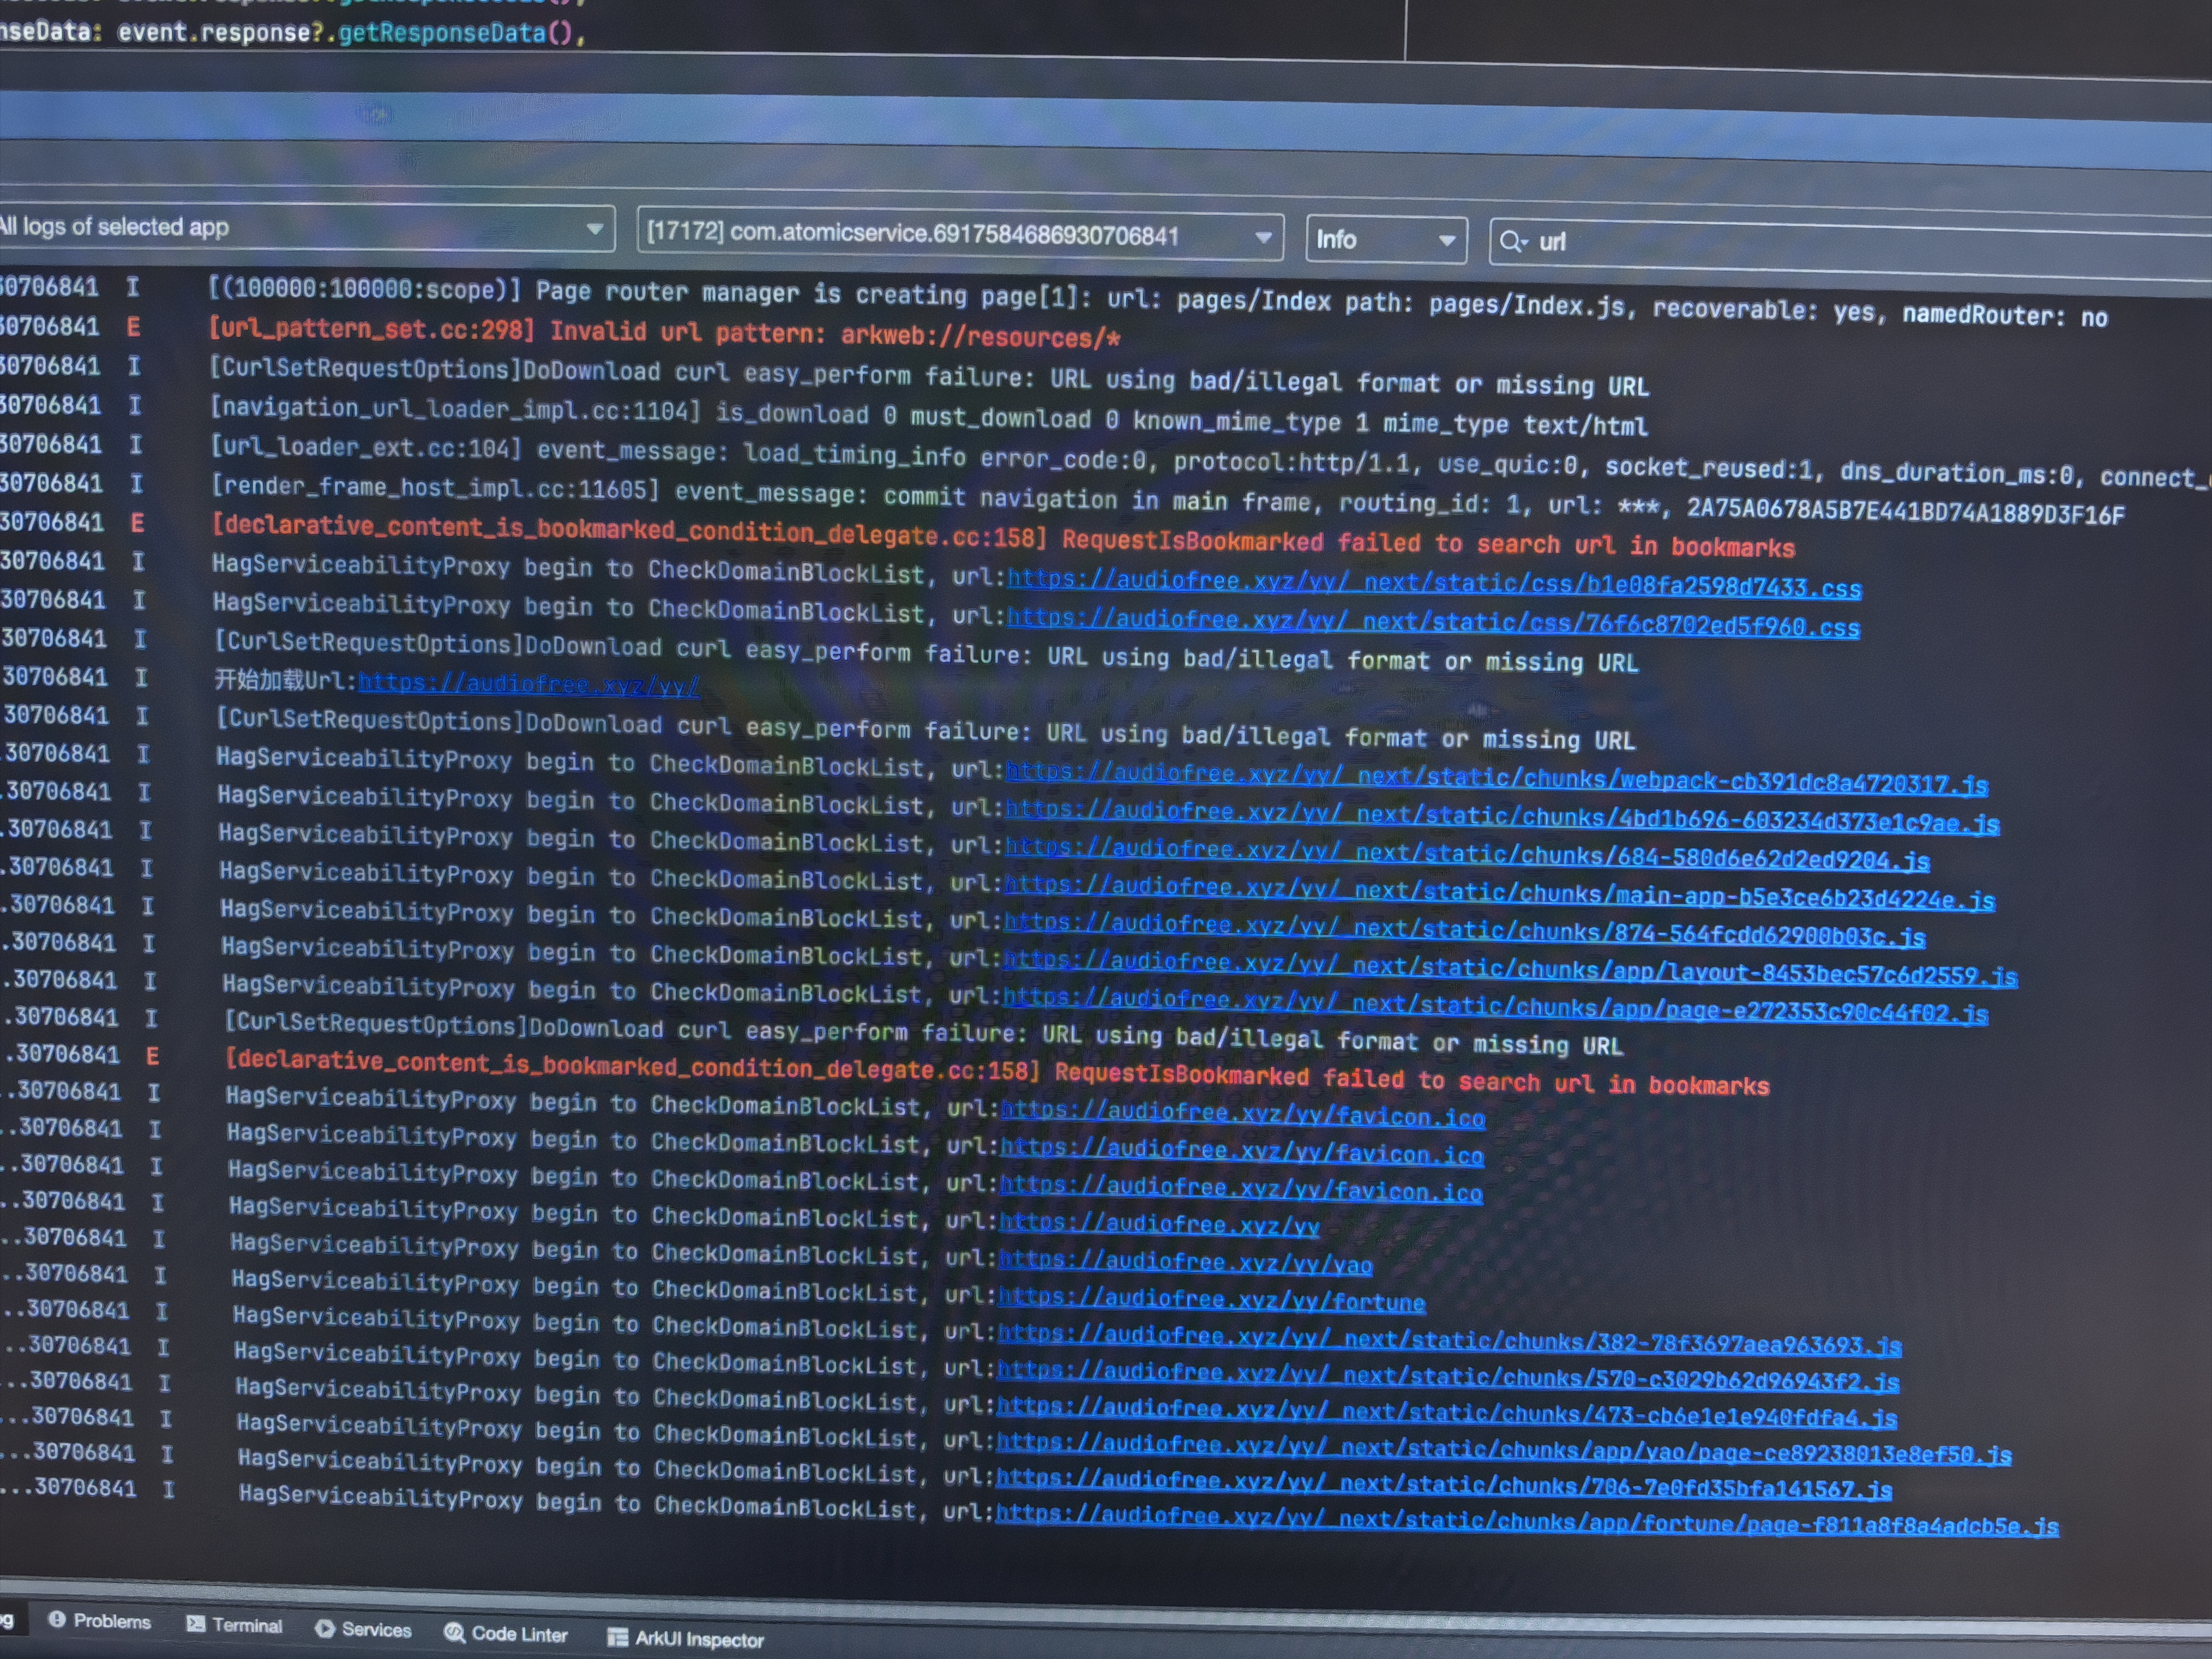Click the ArkUI Inspector layout icon
2212x1659 pixels.
point(618,1637)
